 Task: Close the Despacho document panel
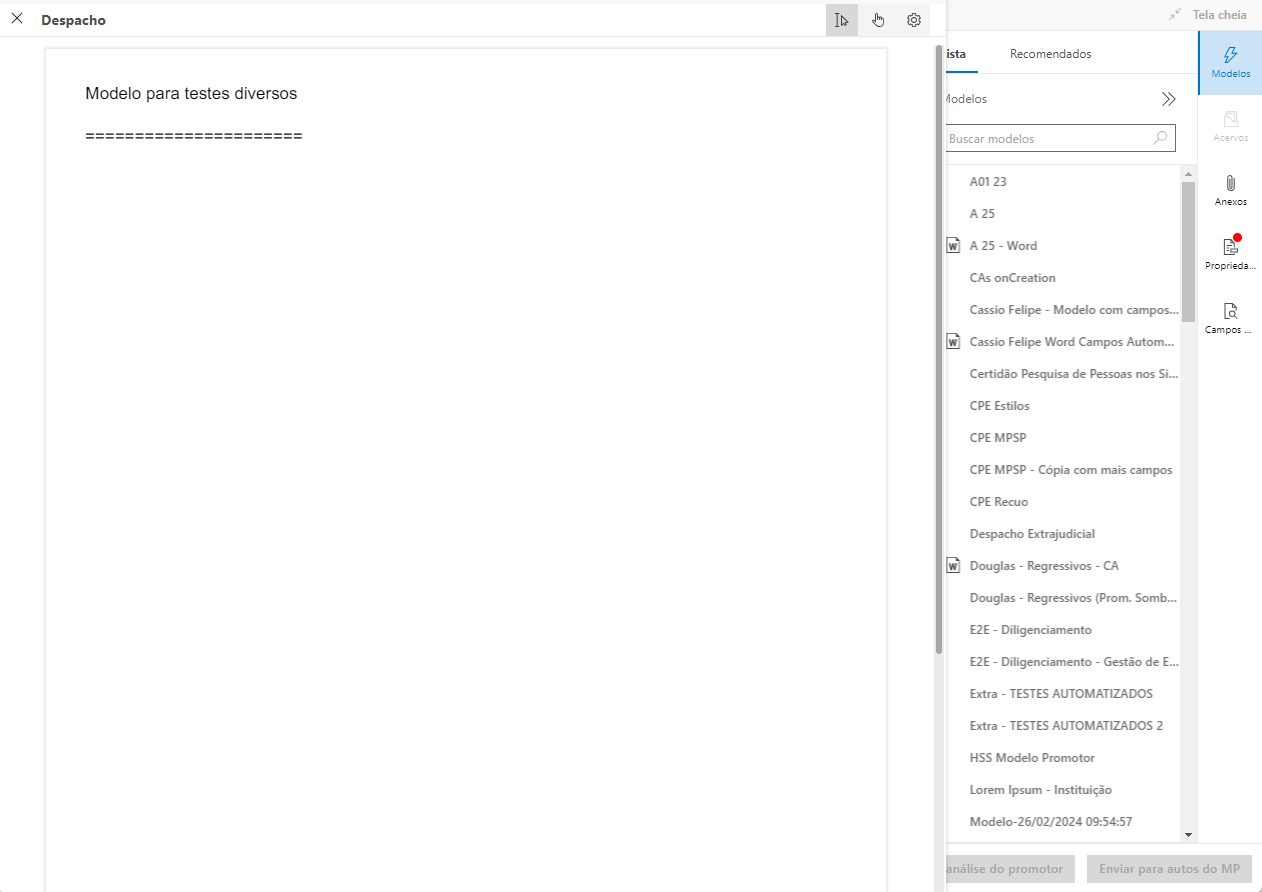[17, 19]
